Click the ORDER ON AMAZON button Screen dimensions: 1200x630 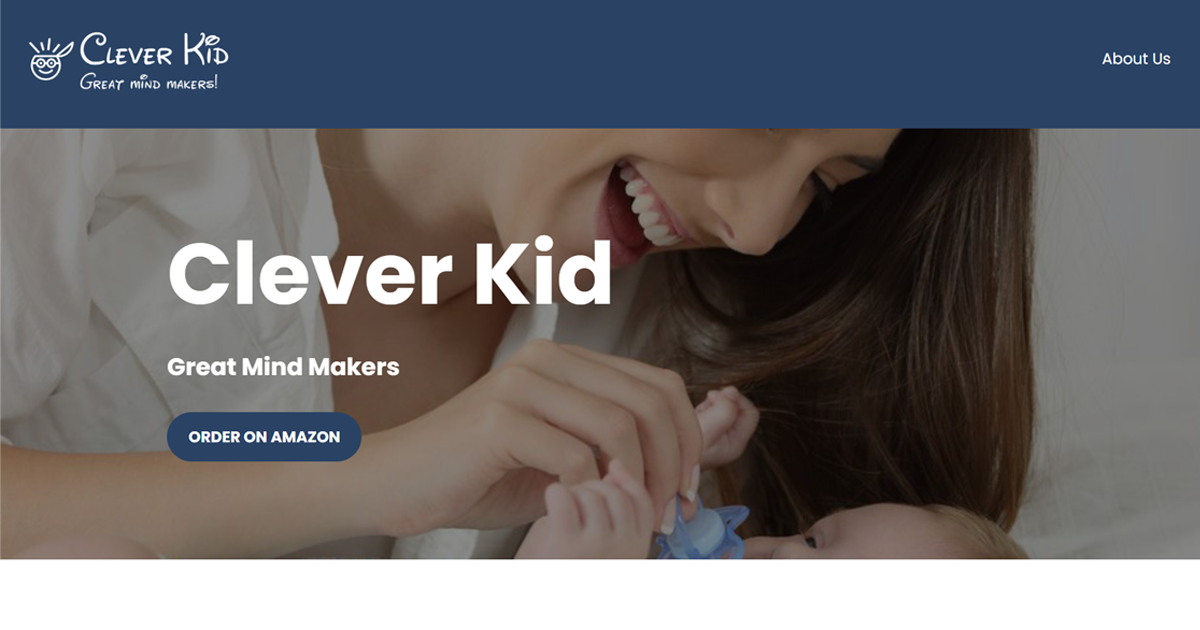pos(264,437)
